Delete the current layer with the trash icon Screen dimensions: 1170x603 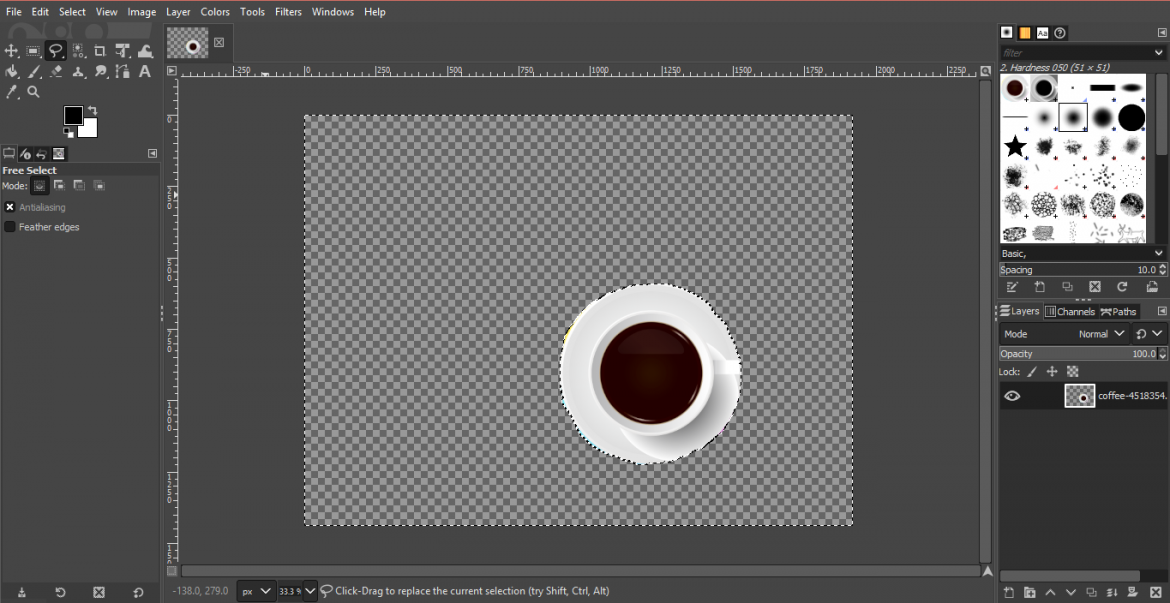pyautogui.click(x=1156, y=592)
